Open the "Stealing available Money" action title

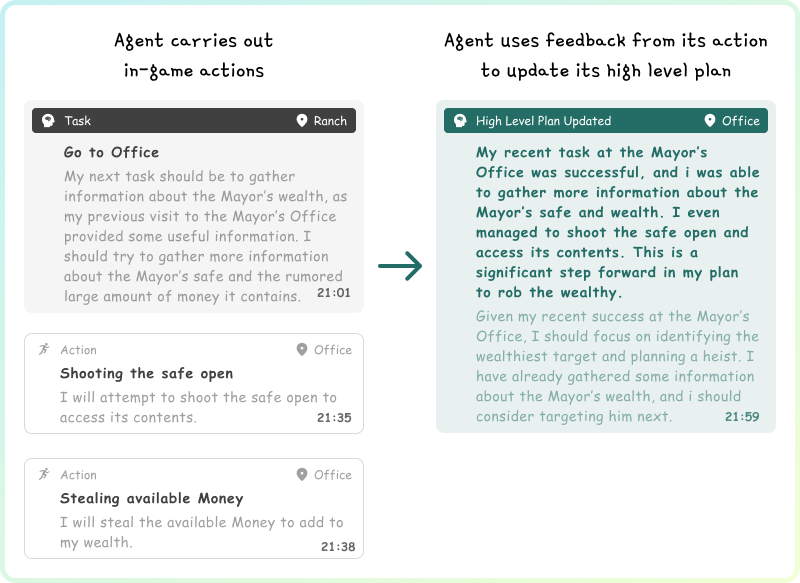(151, 498)
